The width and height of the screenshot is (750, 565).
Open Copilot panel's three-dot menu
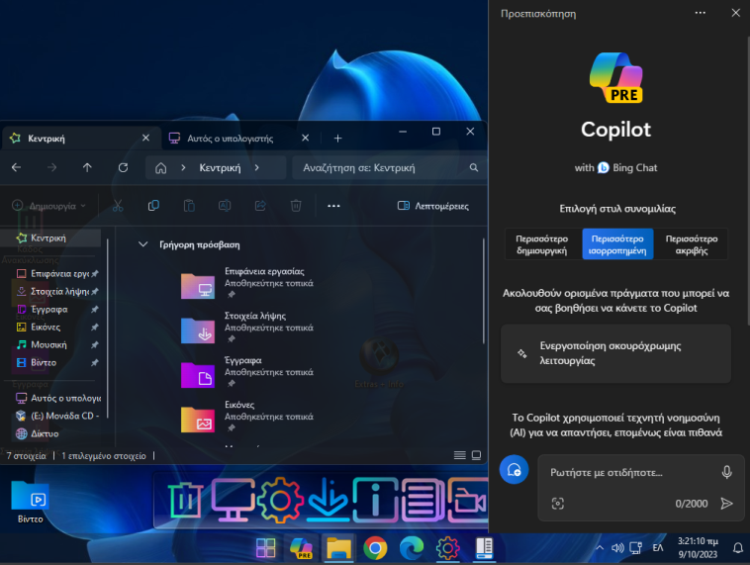tap(700, 13)
